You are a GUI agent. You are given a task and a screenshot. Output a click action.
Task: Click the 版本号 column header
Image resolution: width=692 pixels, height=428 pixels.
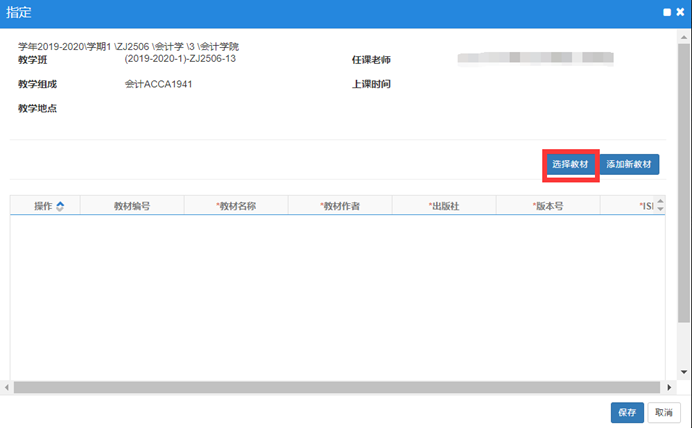[548, 206]
